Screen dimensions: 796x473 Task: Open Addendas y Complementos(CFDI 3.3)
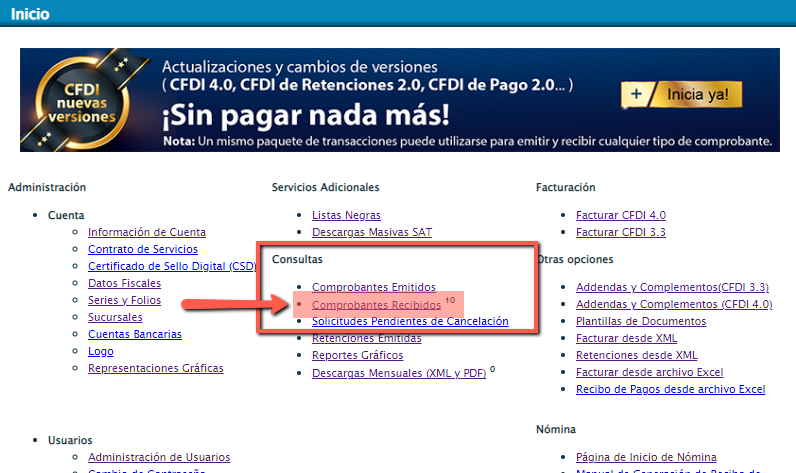tap(672, 287)
